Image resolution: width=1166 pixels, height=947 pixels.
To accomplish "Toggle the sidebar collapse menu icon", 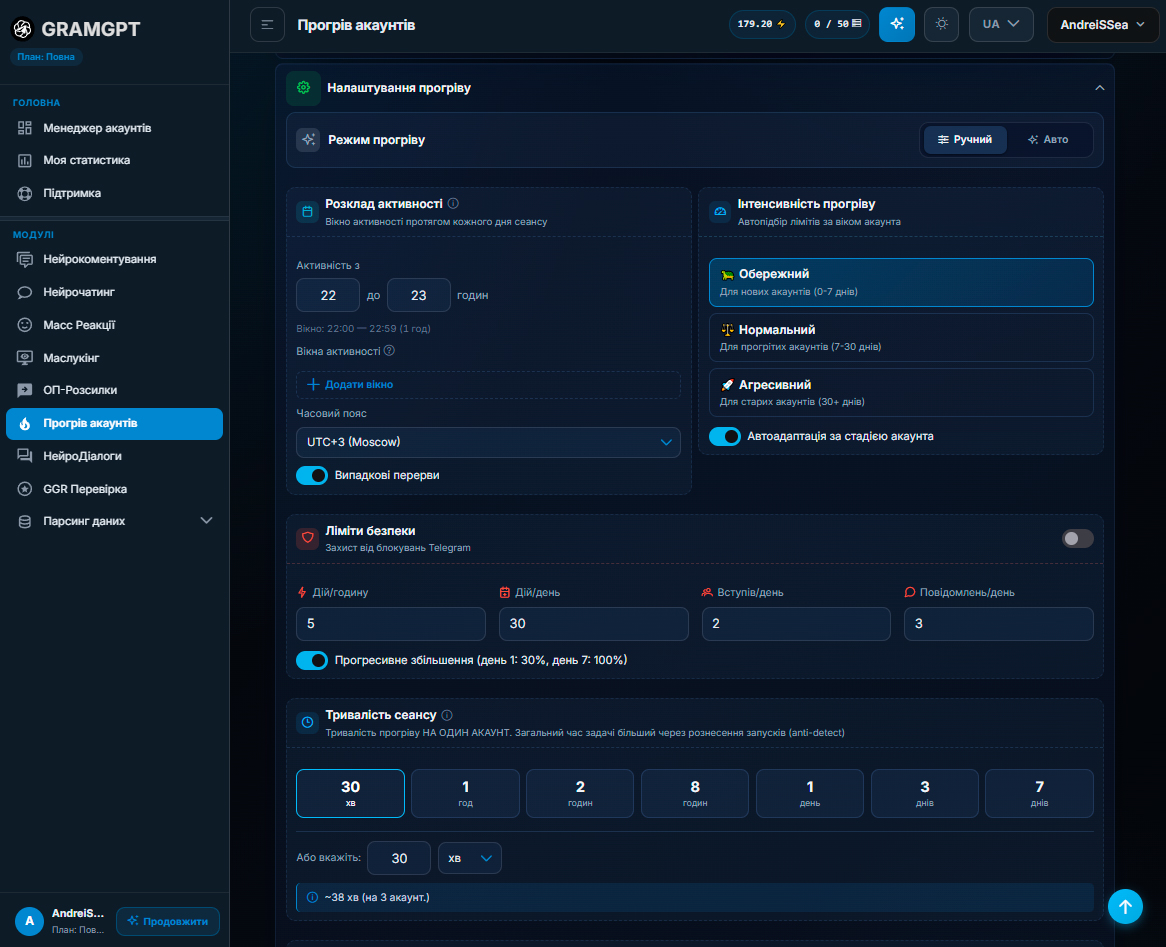I will pyautogui.click(x=267, y=25).
